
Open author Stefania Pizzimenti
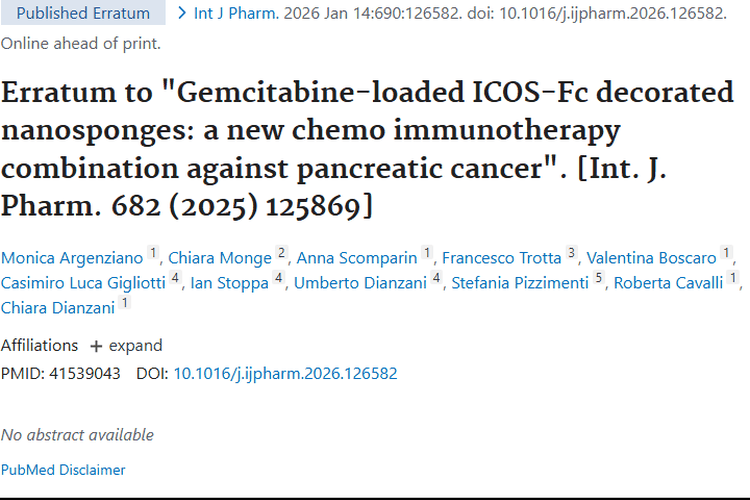[520, 283]
